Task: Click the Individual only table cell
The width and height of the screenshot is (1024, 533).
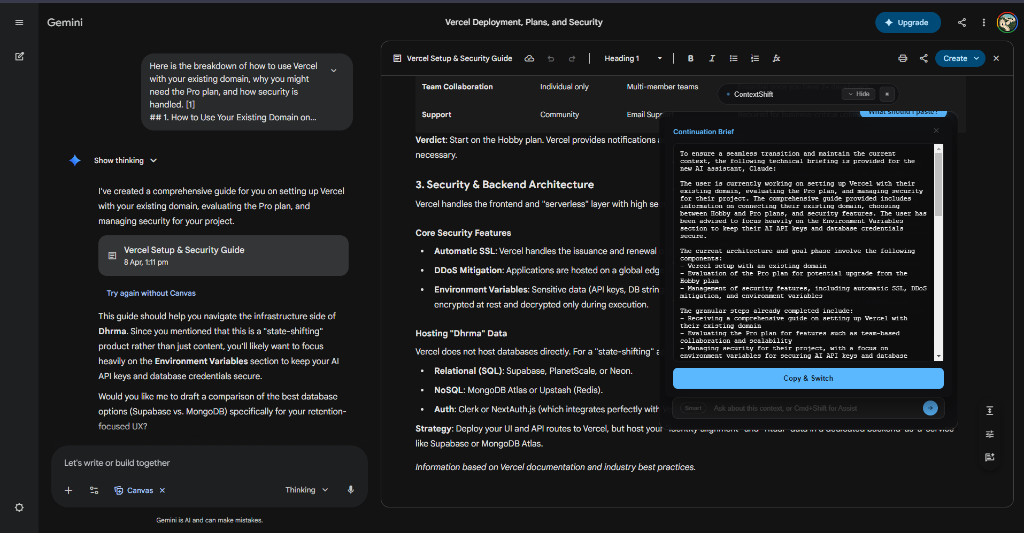Action: click(x=564, y=86)
